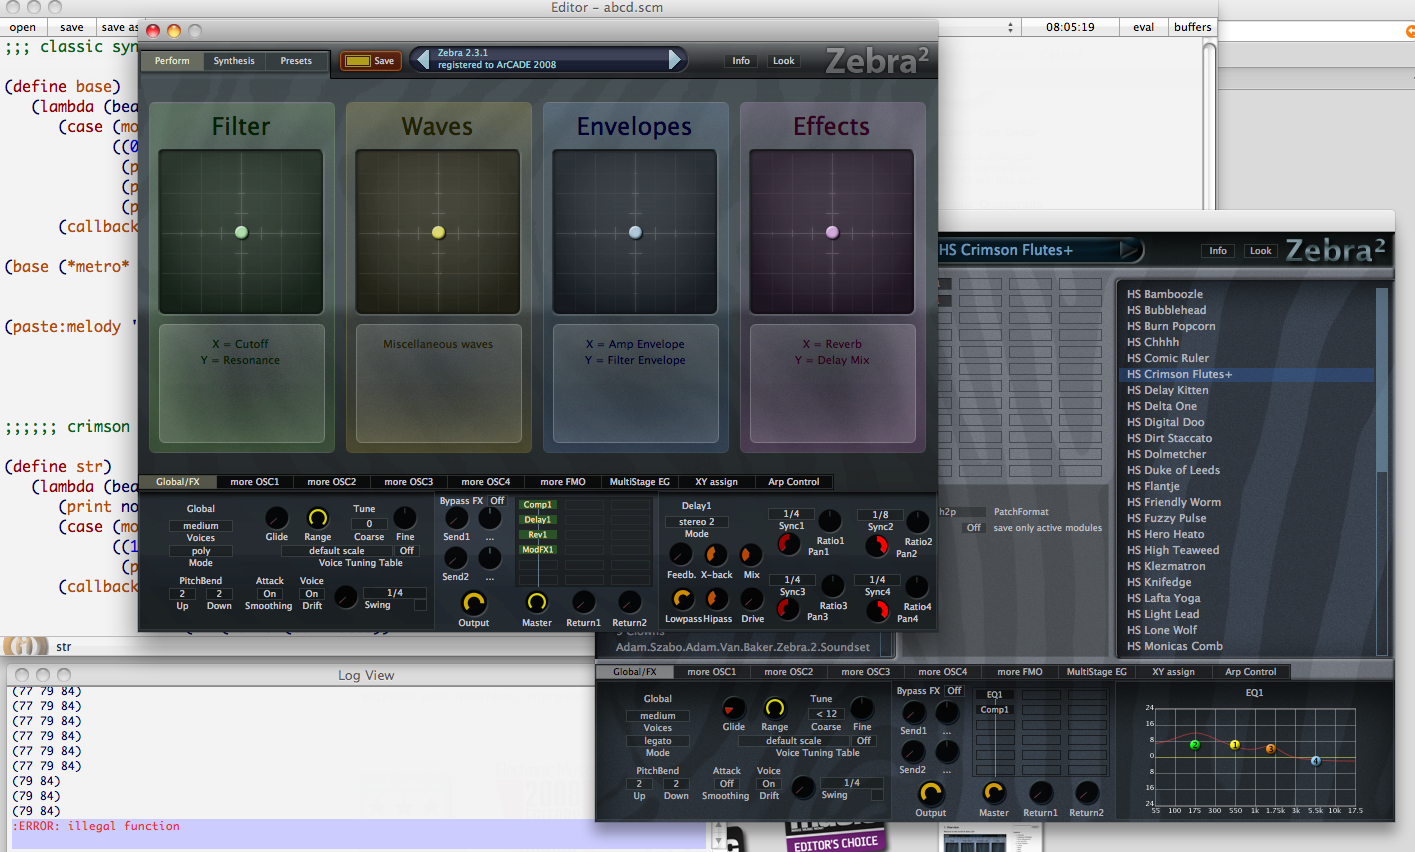This screenshot has height=852, width=1415.
Task: Toggle Voice Drift On in front Zebra window
Action: coord(312,594)
